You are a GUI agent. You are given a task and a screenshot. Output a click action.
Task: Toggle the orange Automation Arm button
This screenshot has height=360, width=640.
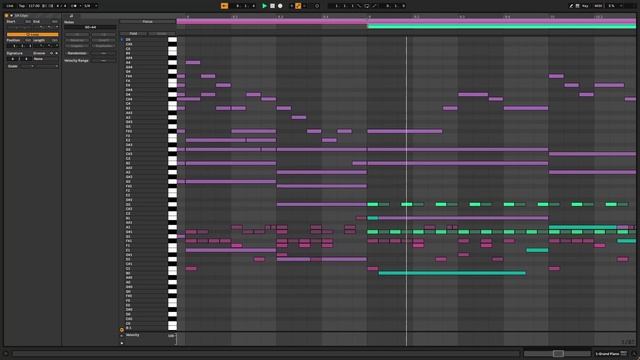[x=298, y=6]
